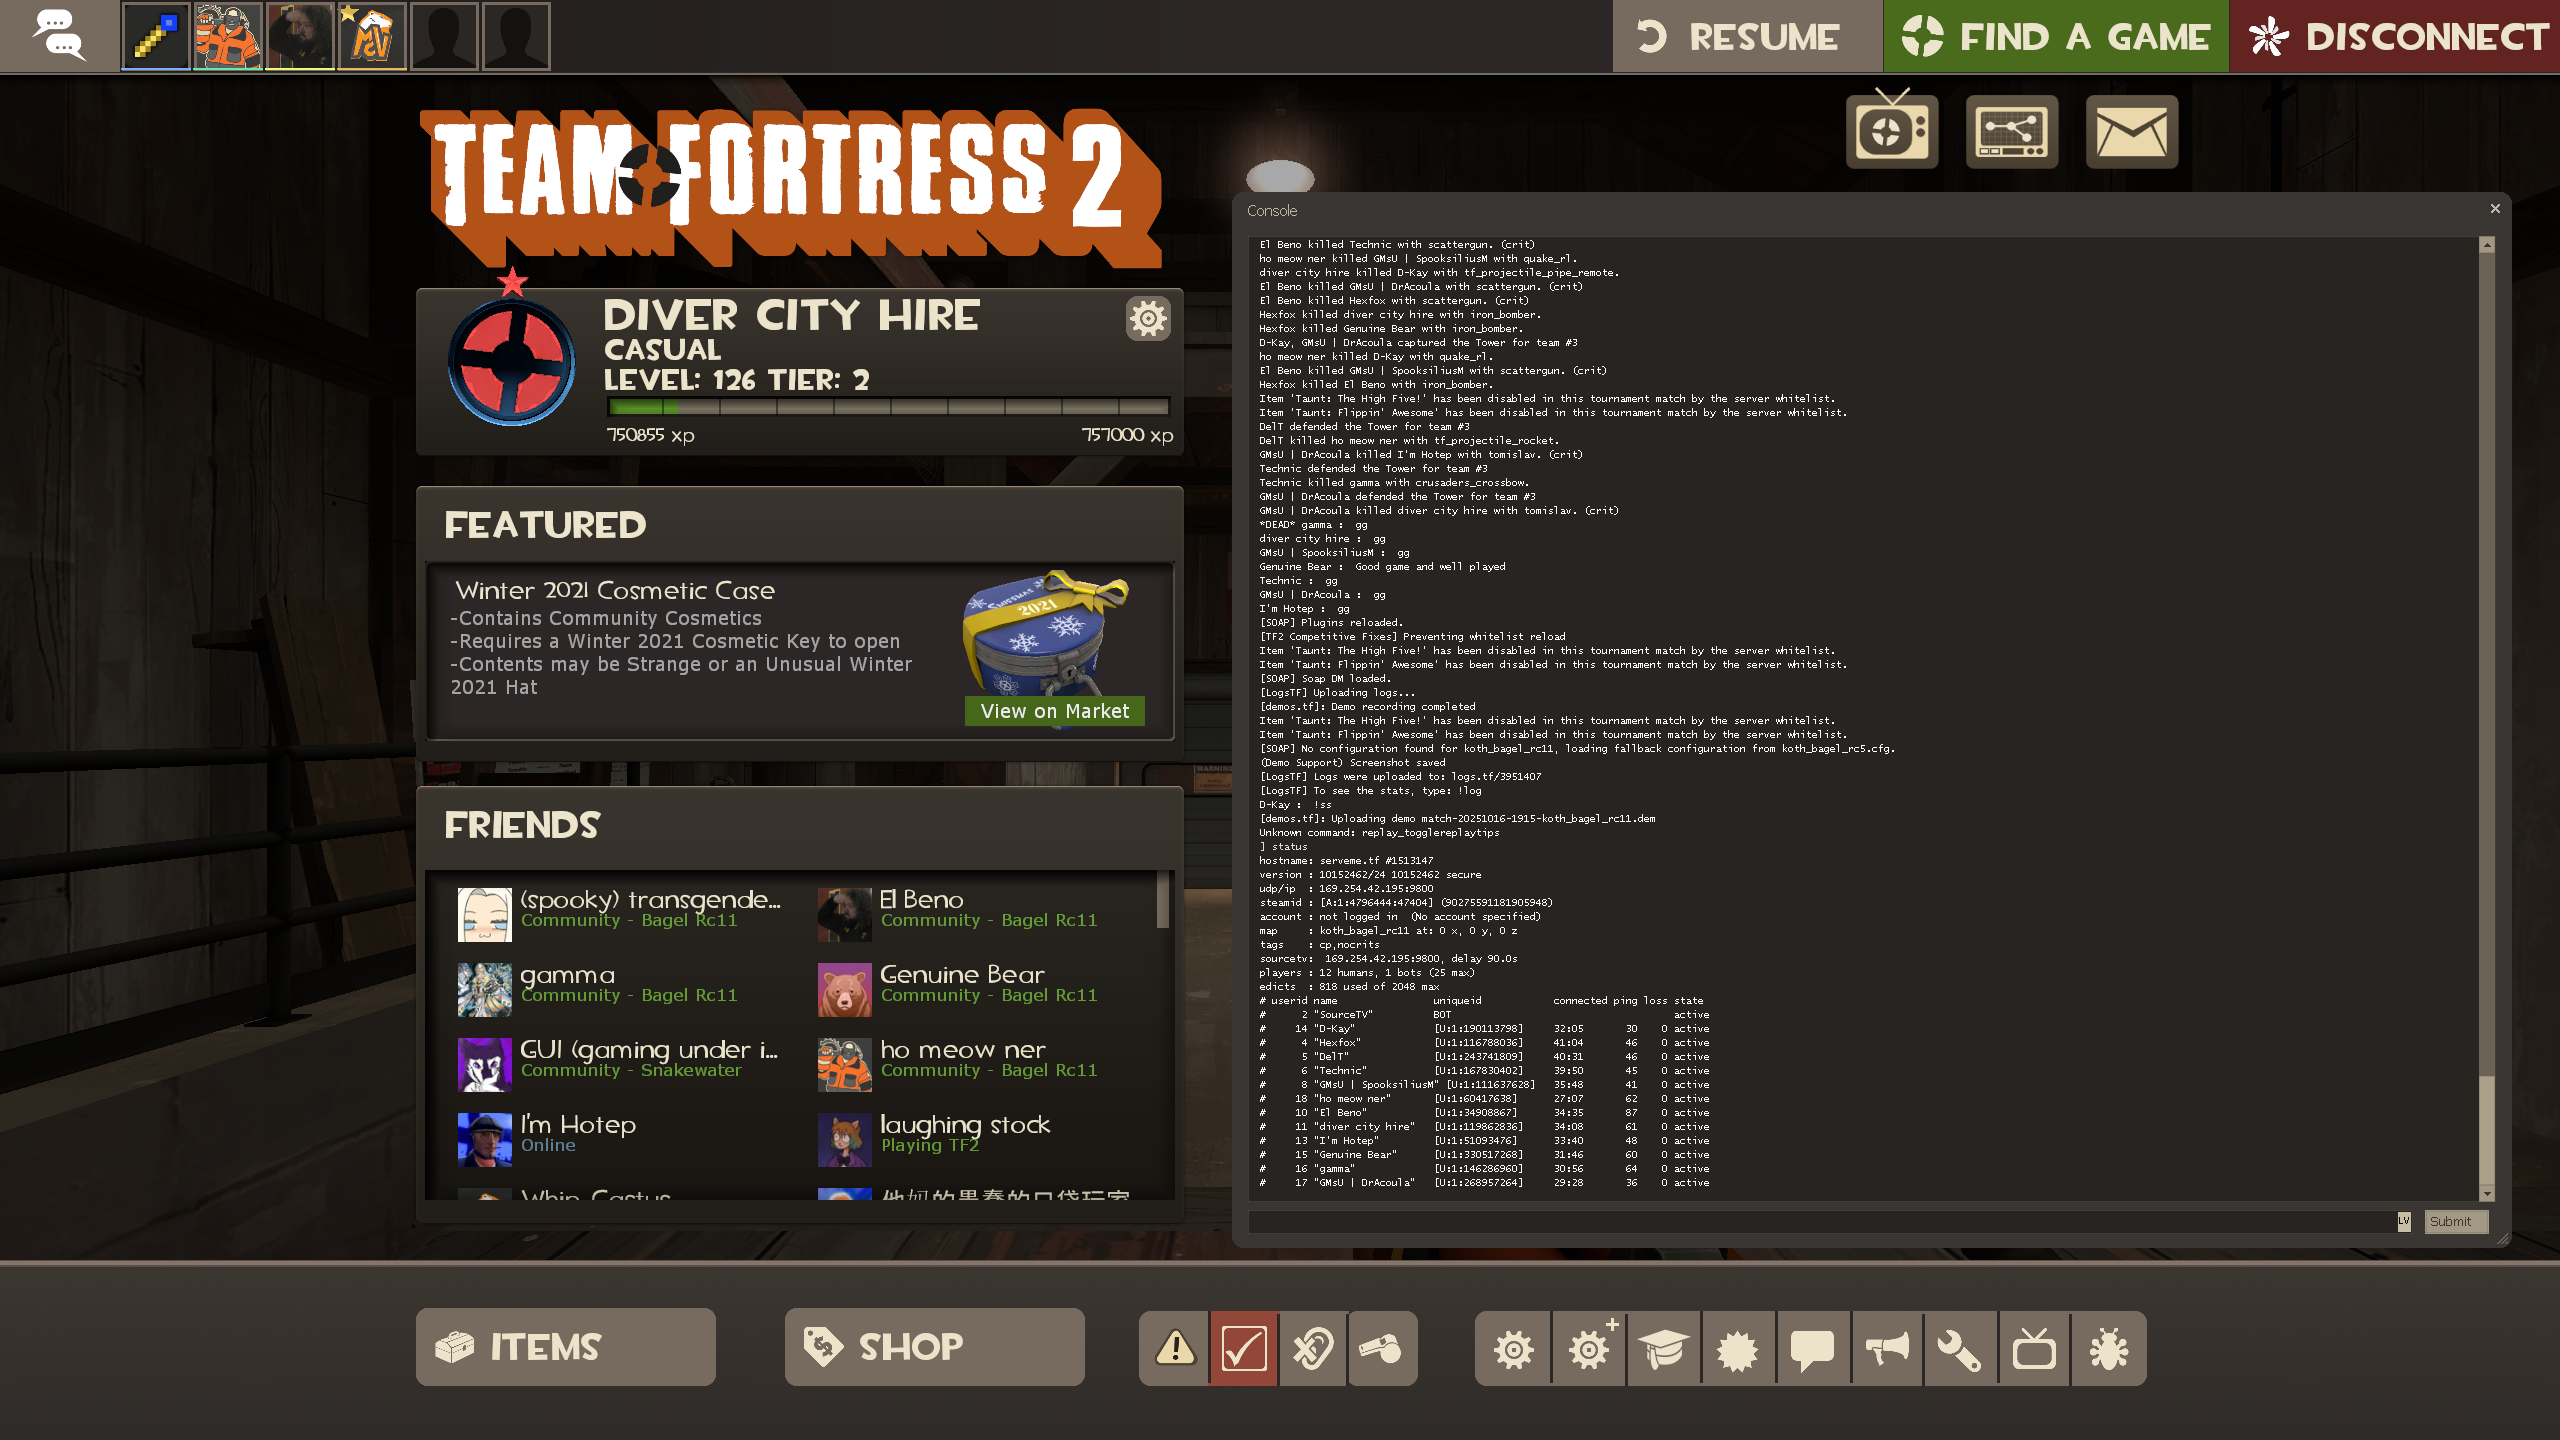Open advanced options gear with plus
Image resolution: width=2560 pixels, height=1440 pixels.
[x=1590, y=1349]
